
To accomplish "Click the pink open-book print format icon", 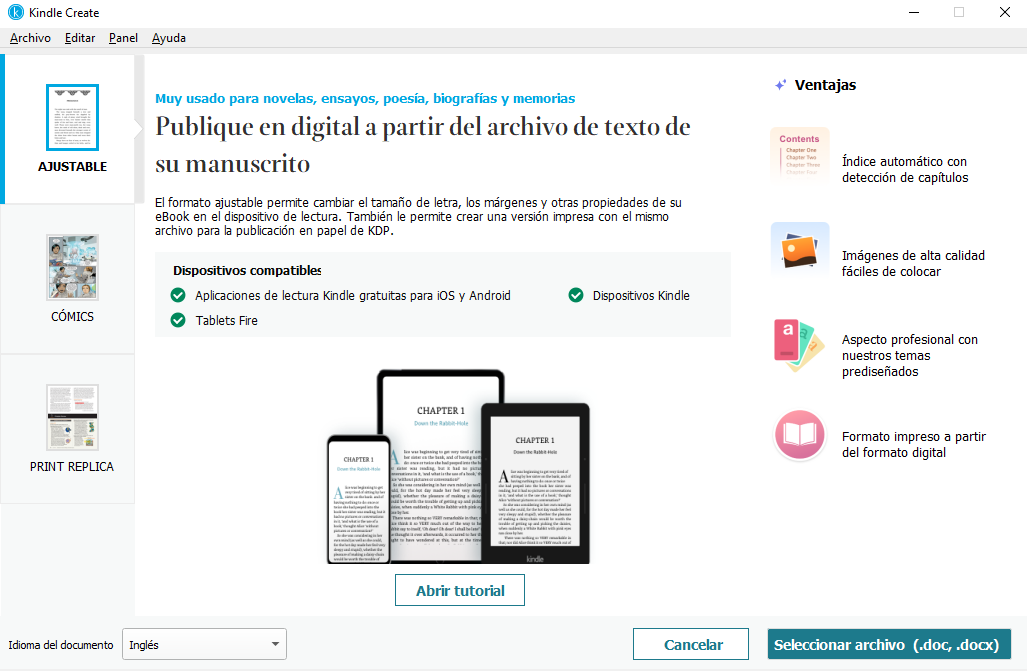I will click(x=799, y=435).
